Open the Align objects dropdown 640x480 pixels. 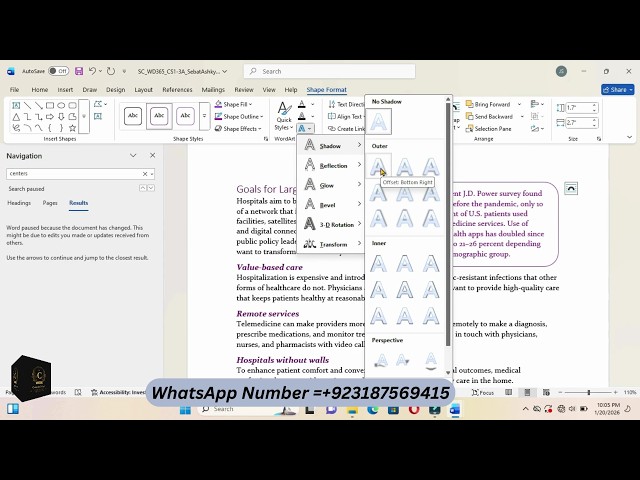[537, 104]
